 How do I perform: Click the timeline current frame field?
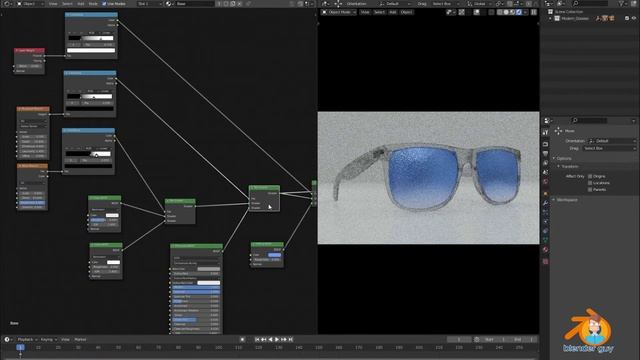(x=459, y=340)
